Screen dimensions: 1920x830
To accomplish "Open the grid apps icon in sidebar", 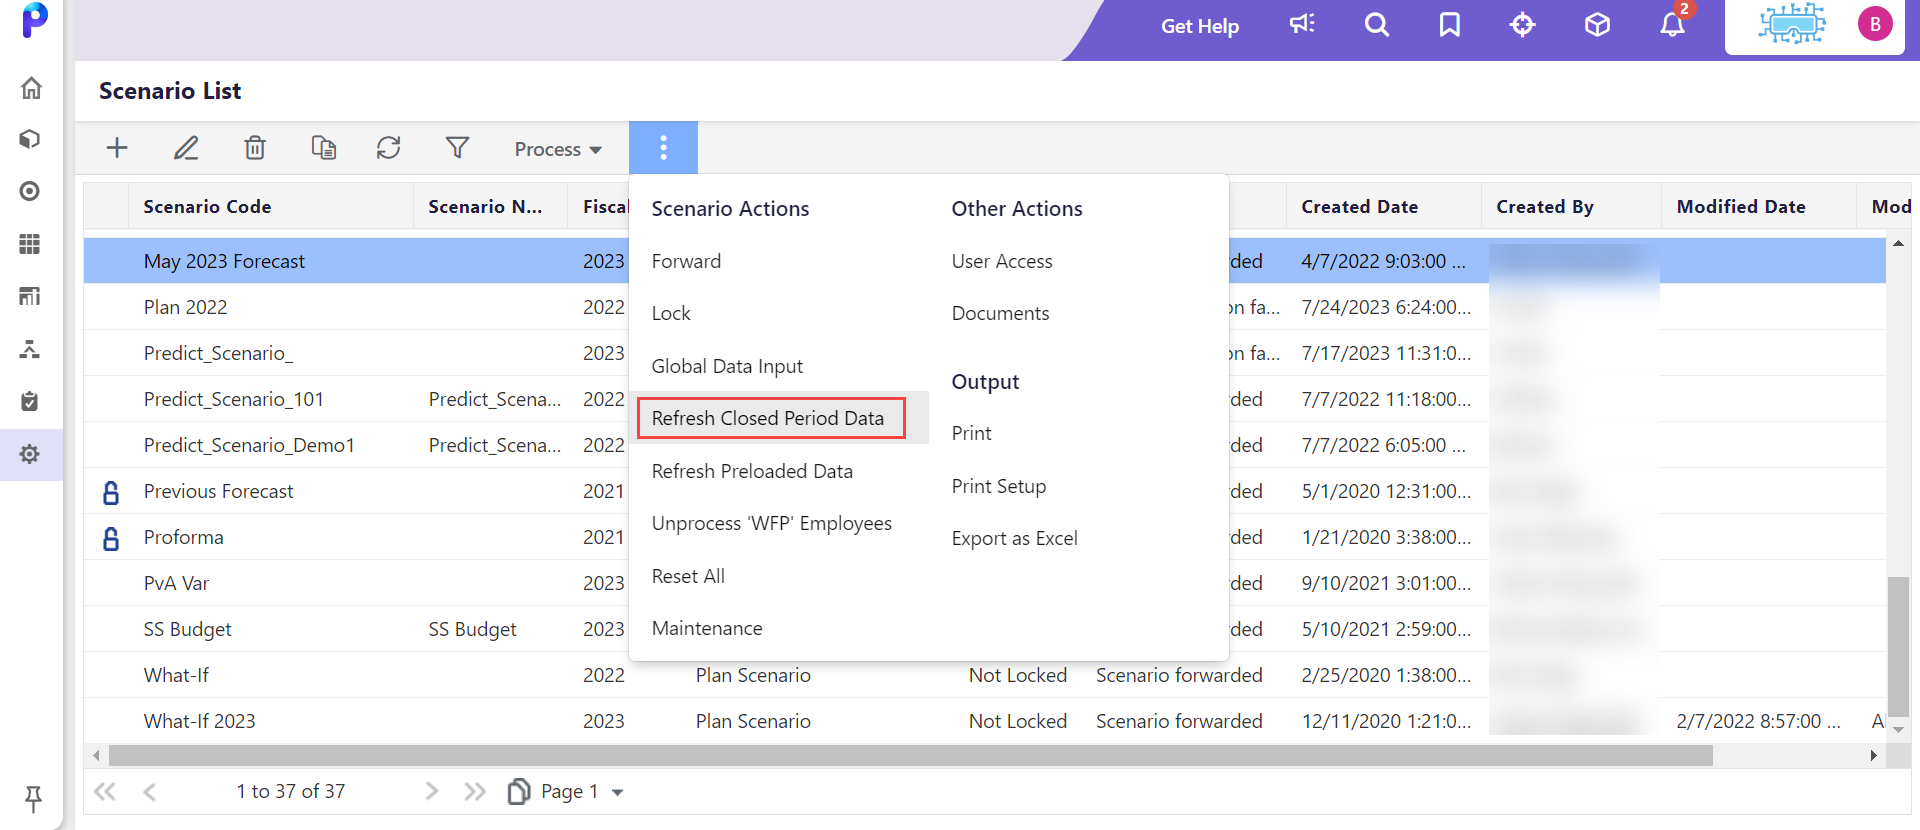I will pos(30,244).
